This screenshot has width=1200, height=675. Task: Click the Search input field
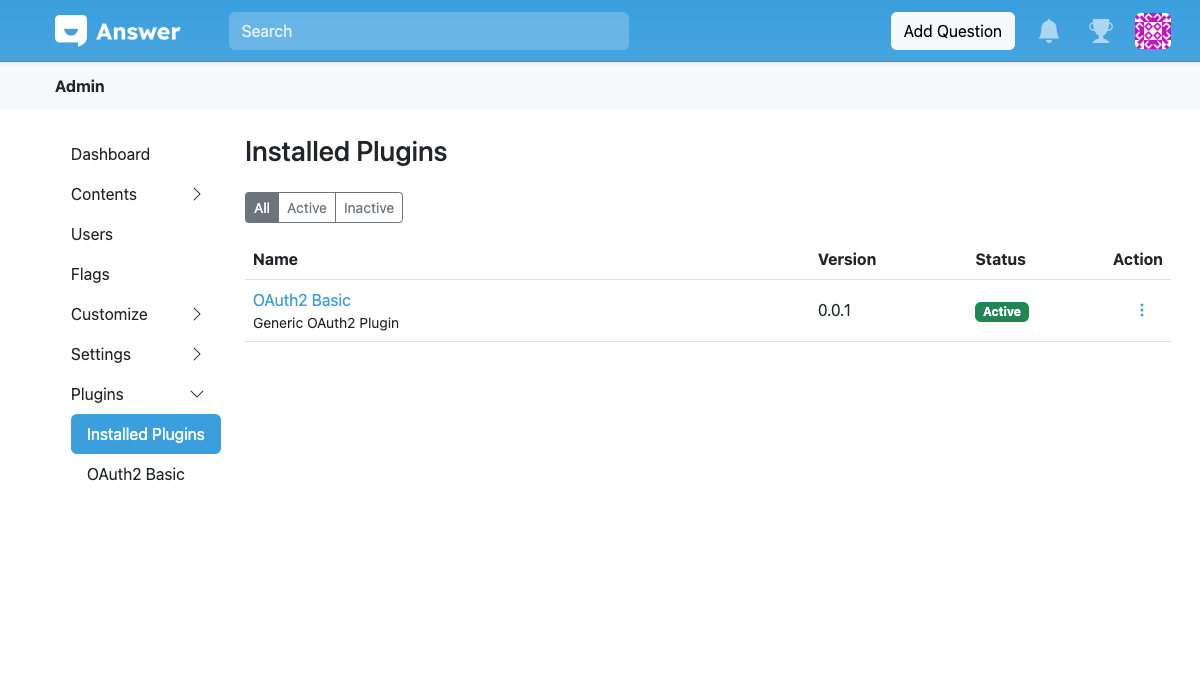tap(428, 31)
